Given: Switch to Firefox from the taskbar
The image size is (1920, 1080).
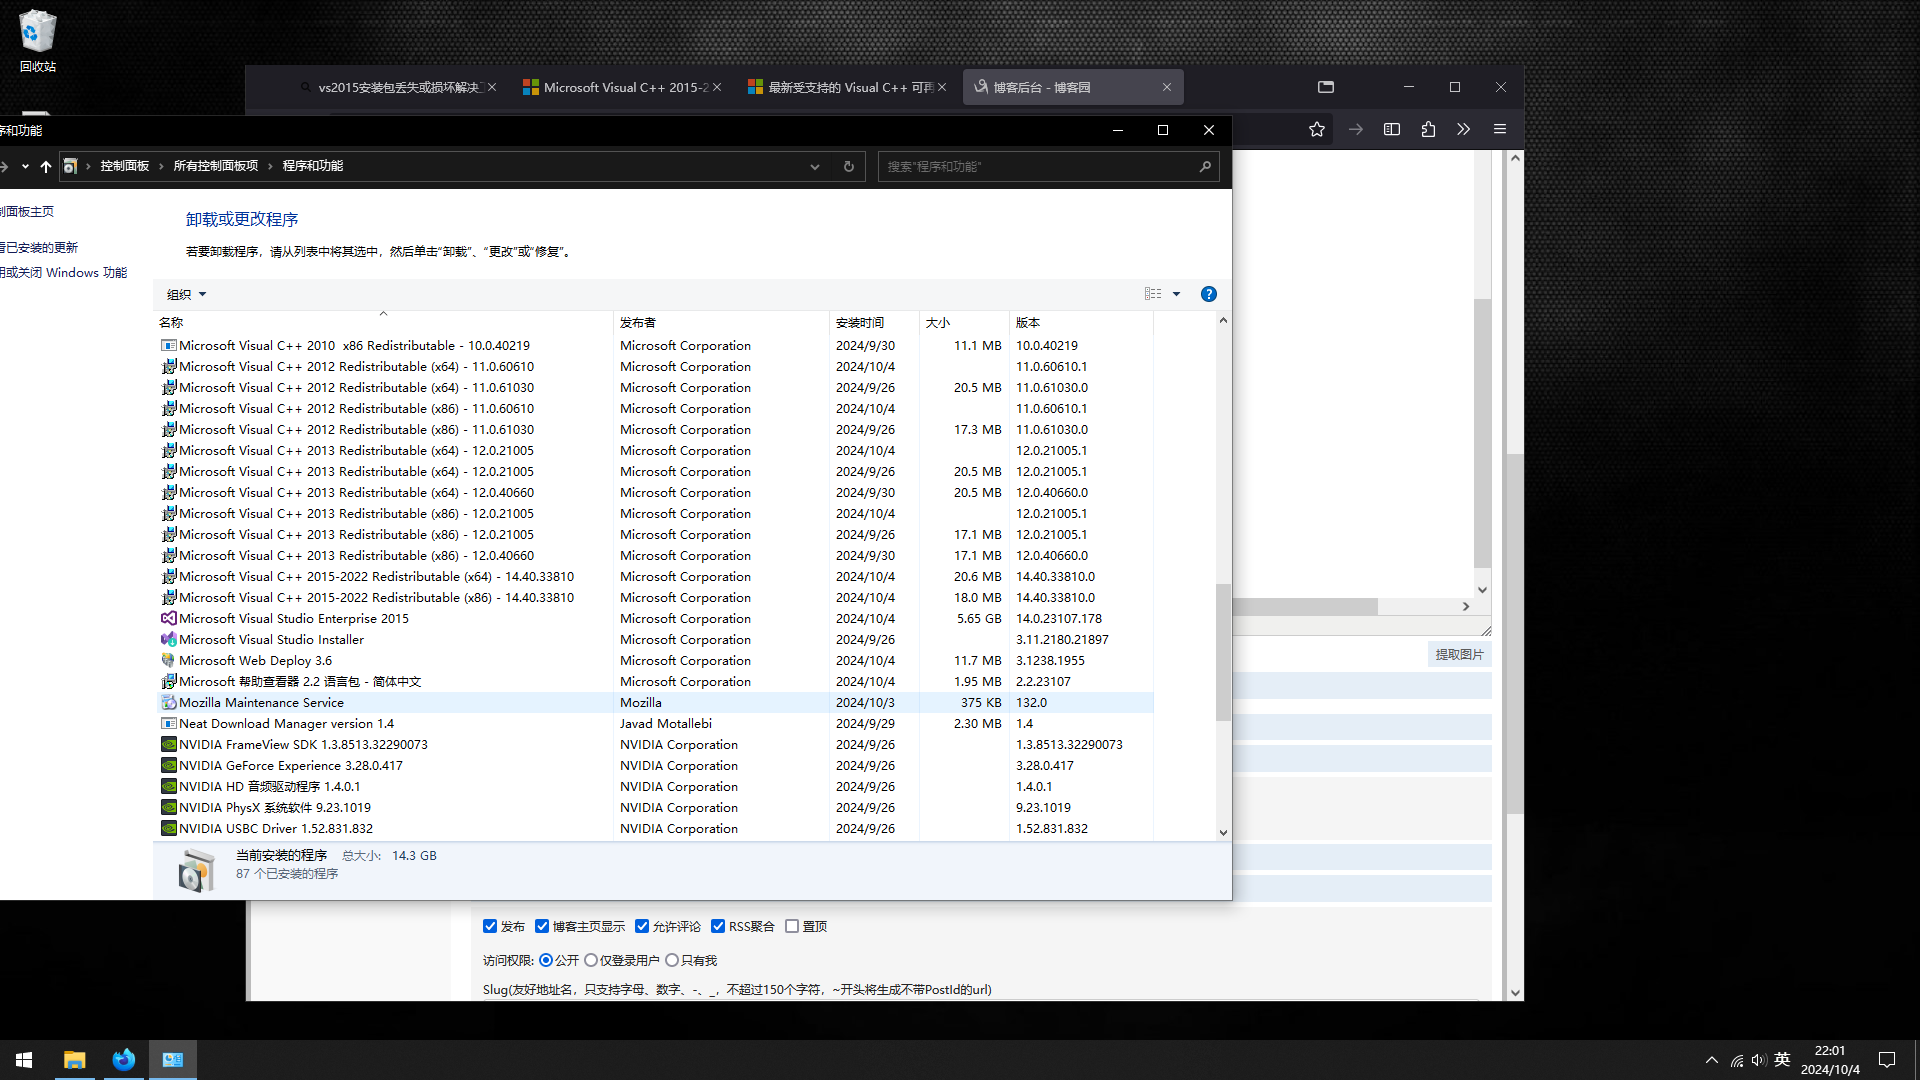Looking at the screenshot, I should coord(123,1059).
